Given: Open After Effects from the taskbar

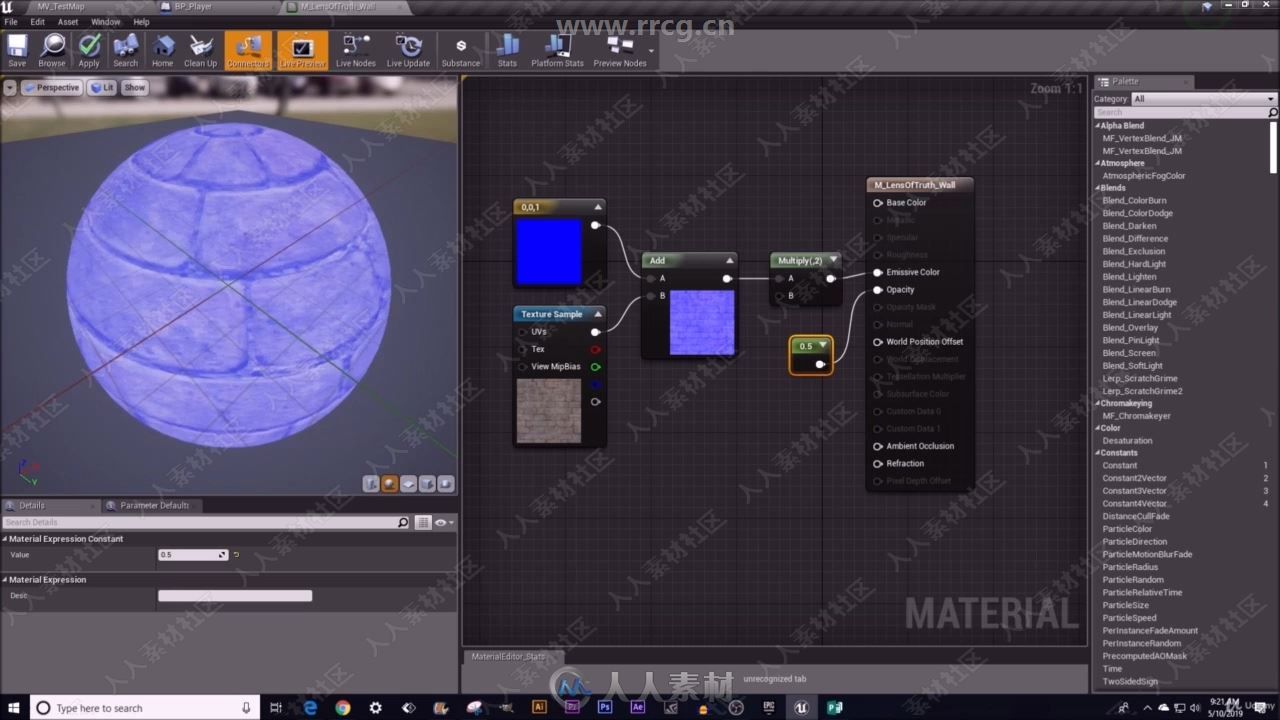Looking at the screenshot, I should 638,707.
